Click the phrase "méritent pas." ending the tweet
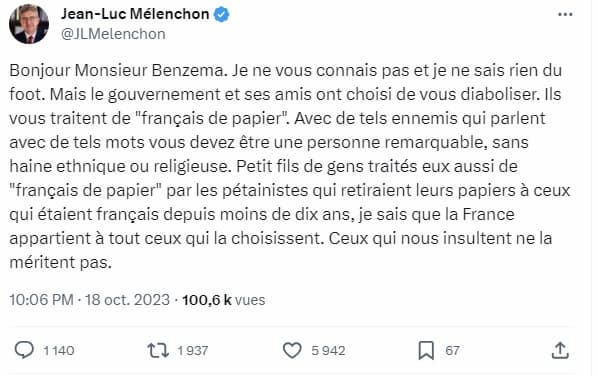598x376 pixels. click(x=61, y=262)
